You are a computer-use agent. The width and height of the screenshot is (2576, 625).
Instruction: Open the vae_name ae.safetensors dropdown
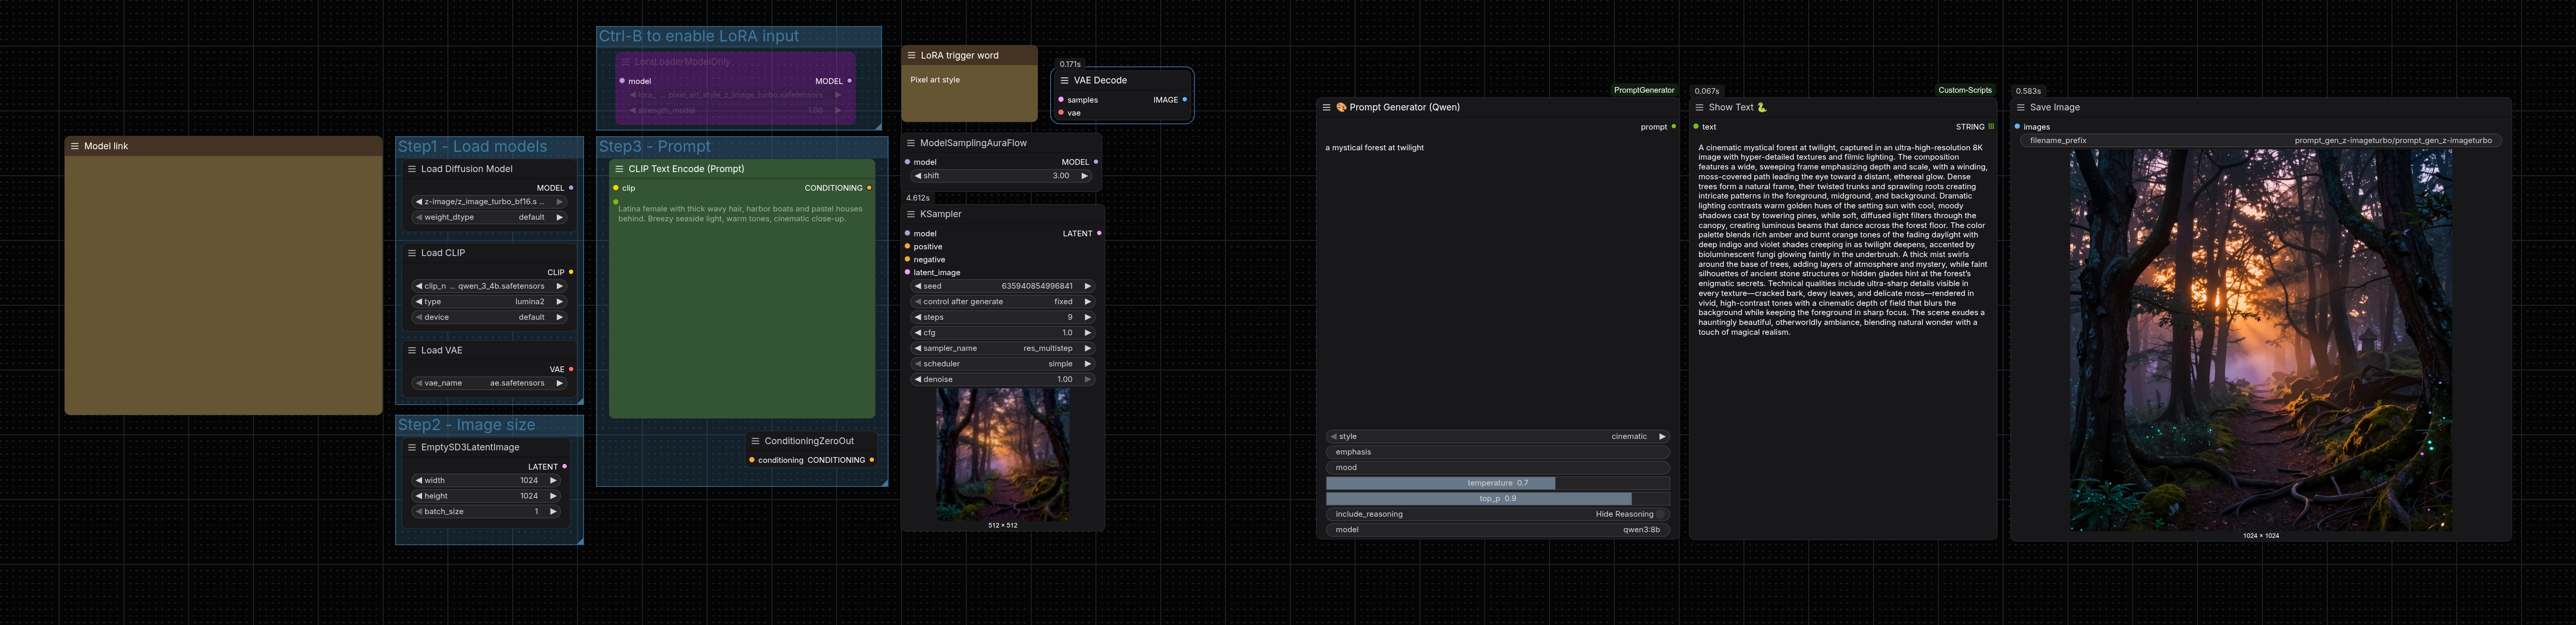pos(489,383)
